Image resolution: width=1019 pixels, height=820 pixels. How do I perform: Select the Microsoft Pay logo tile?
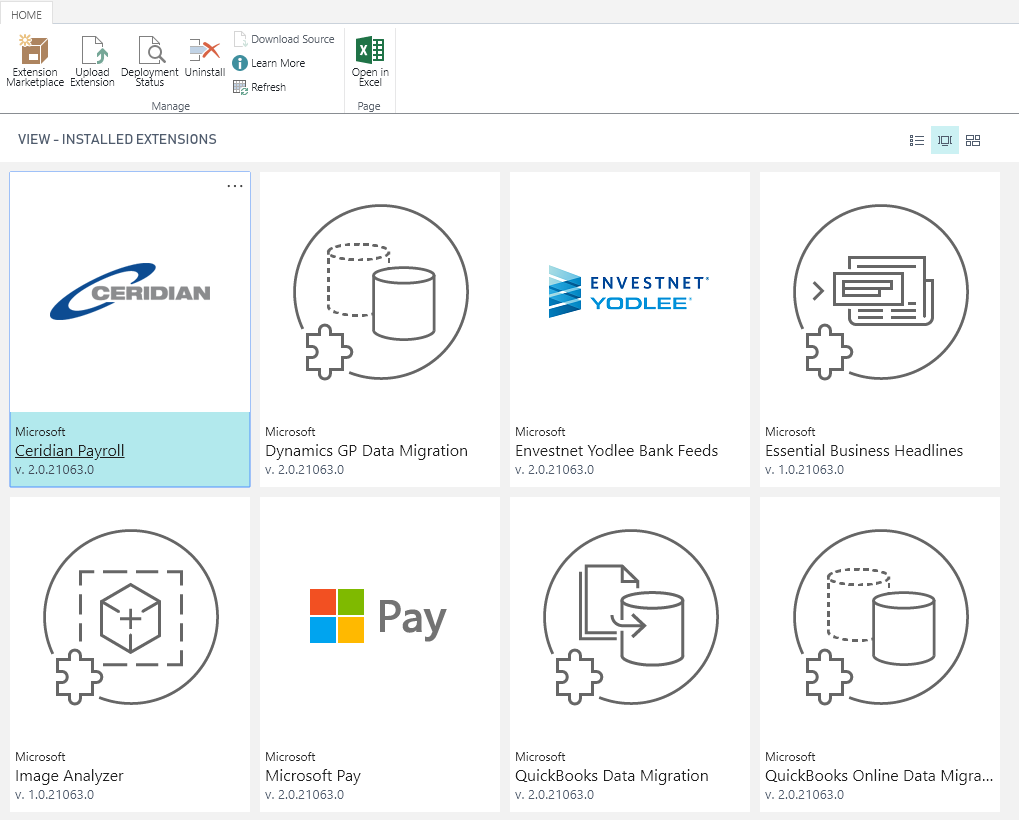click(378, 616)
